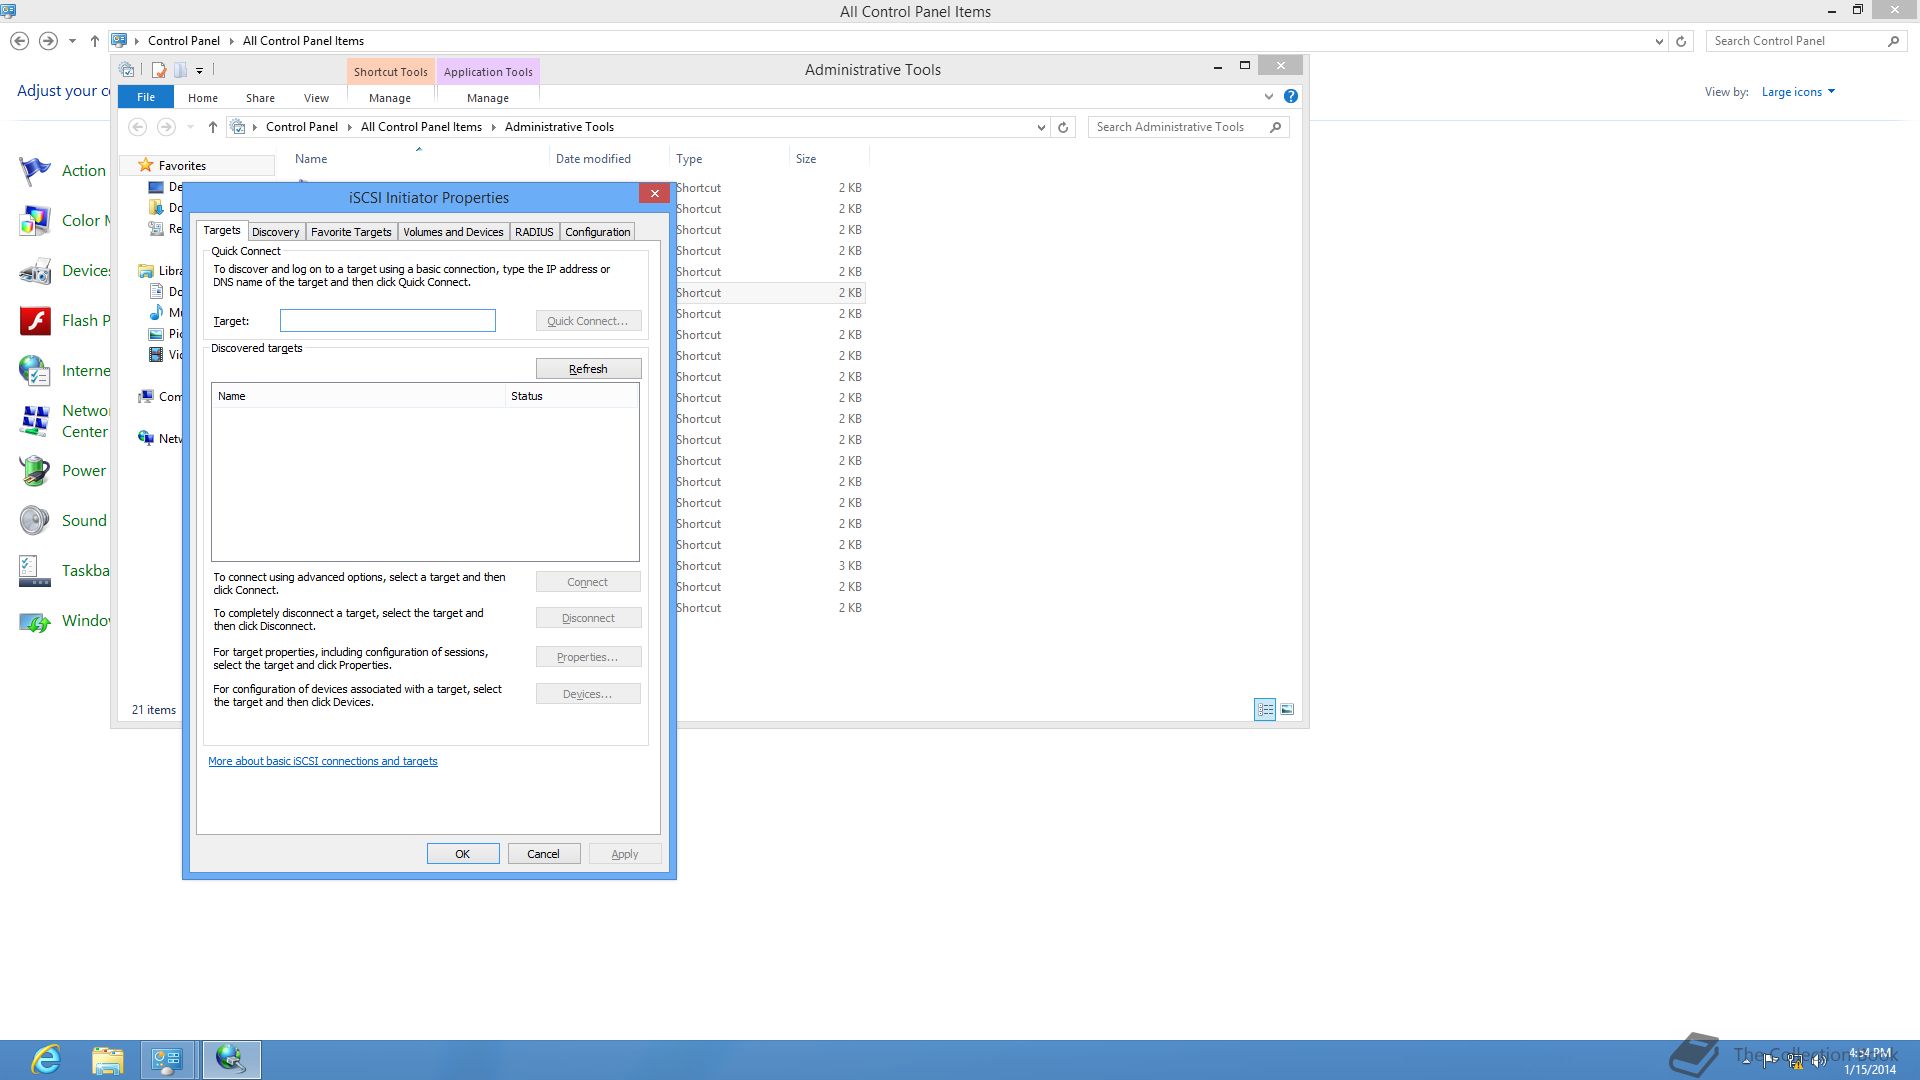Open the Taskbar settings icon
The image size is (1920, 1080).
35,571
